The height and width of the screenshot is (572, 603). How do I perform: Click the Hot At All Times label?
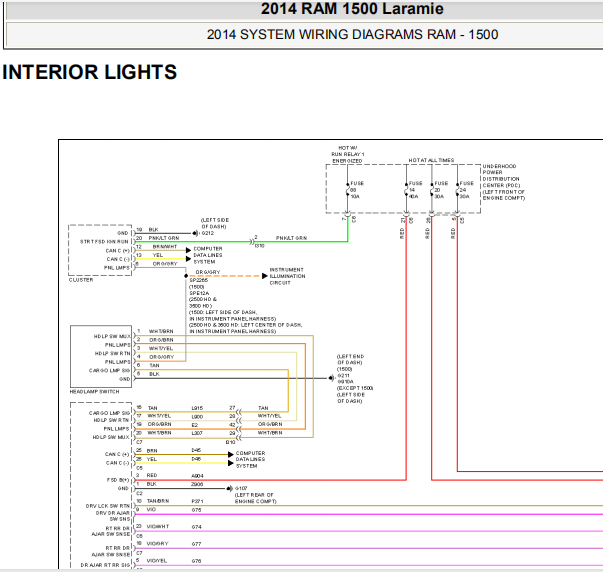point(431,160)
